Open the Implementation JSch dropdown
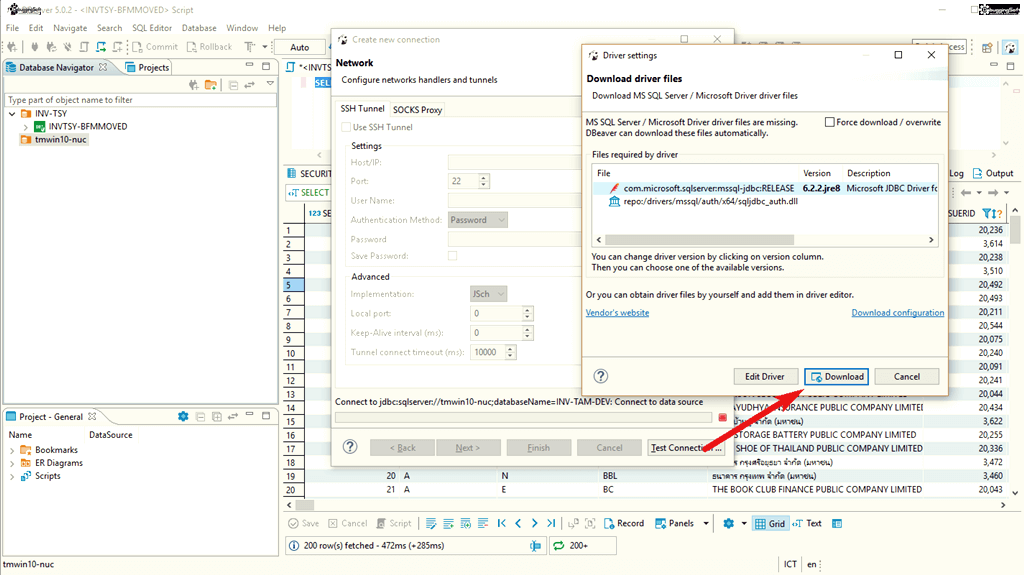The width and height of the screenshot is (1024, 575). point(488,294)
